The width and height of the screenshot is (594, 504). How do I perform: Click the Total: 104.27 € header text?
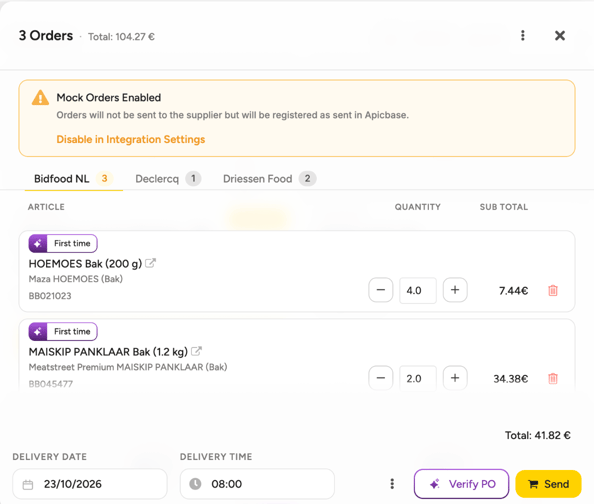(121, 37)
